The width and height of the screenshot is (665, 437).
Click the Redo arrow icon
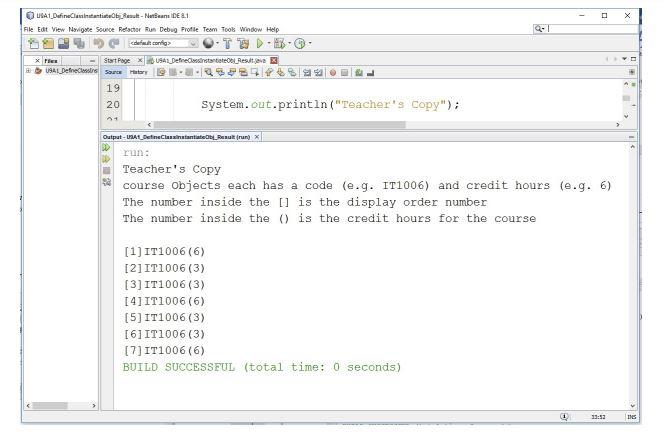(114, 43)
